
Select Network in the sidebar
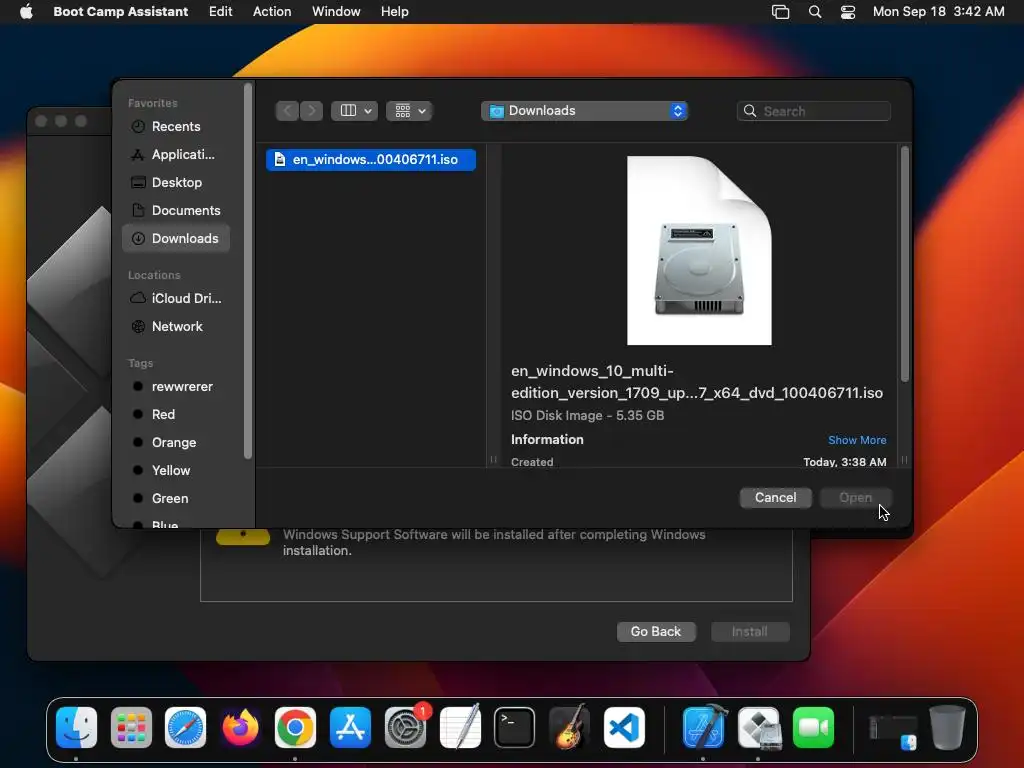coord(176,327)
